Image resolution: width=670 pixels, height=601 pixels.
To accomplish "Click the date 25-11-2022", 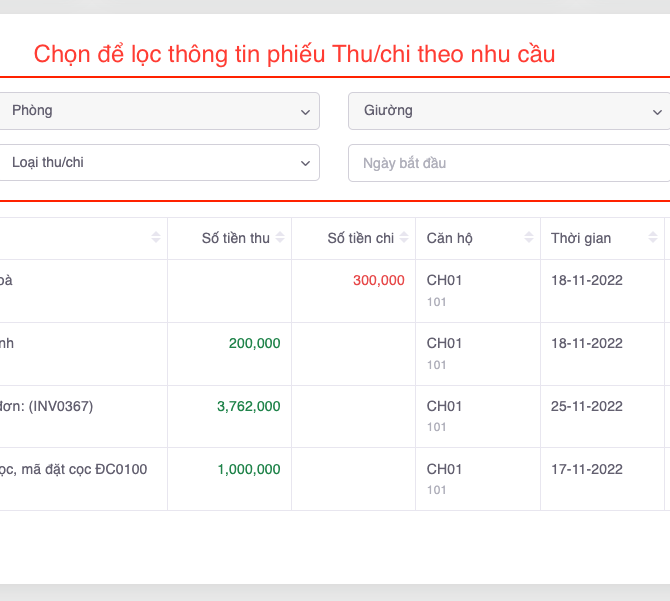I will (x=586, y=407).
